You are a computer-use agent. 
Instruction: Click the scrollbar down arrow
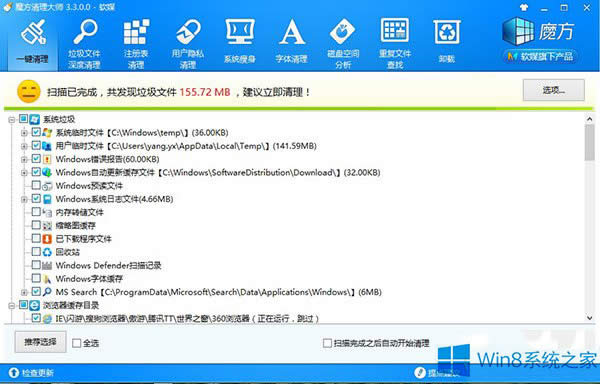click(x=590, y=318)
